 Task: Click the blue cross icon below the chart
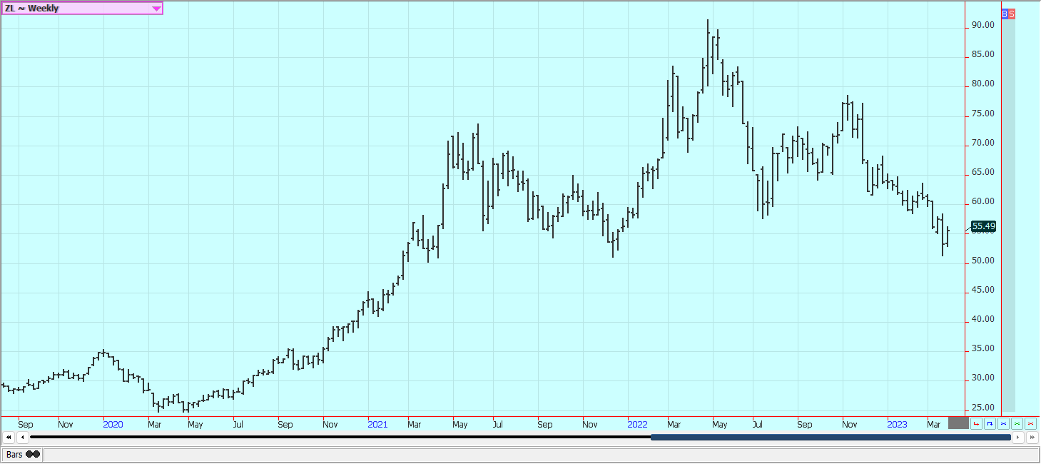1003,424
